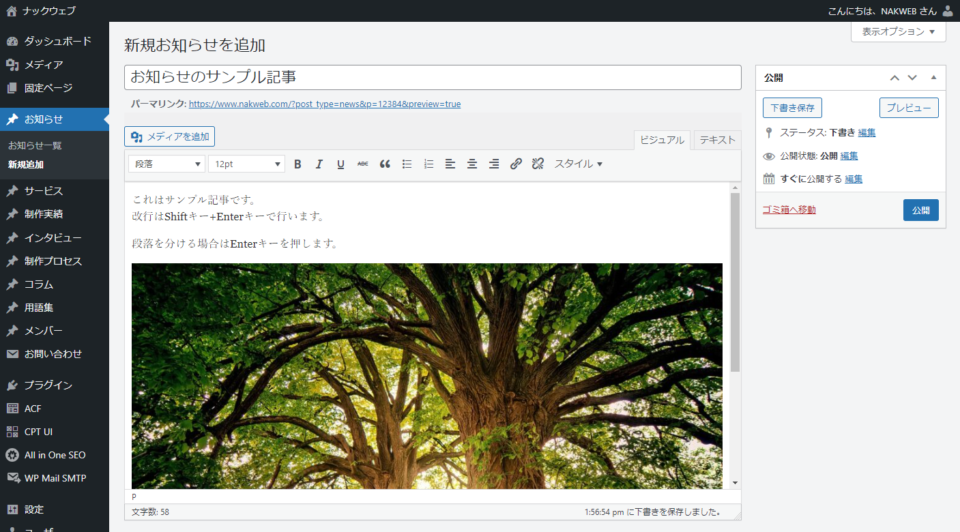The width and height of the screenshot is (960, 532).
Task: Move 公開 box down with chevron
Action: (x=912, y=78)
